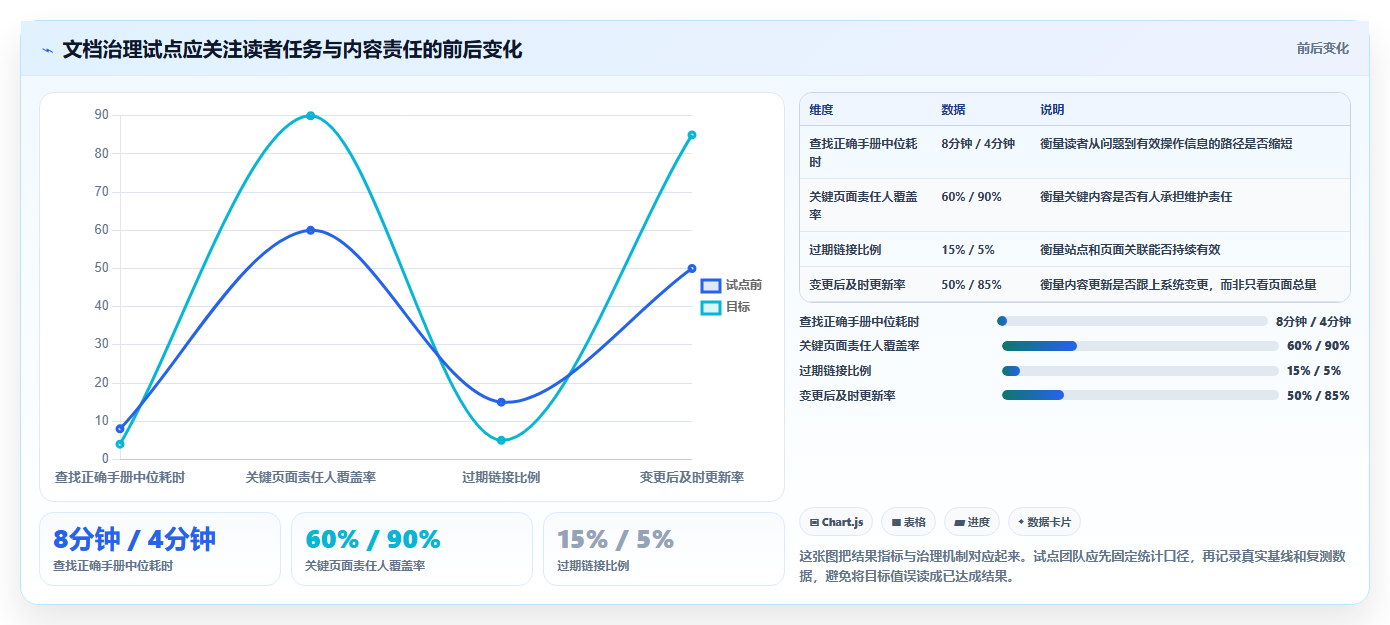
Task: Click y-axis tick label 90
Action: [102, 115]
